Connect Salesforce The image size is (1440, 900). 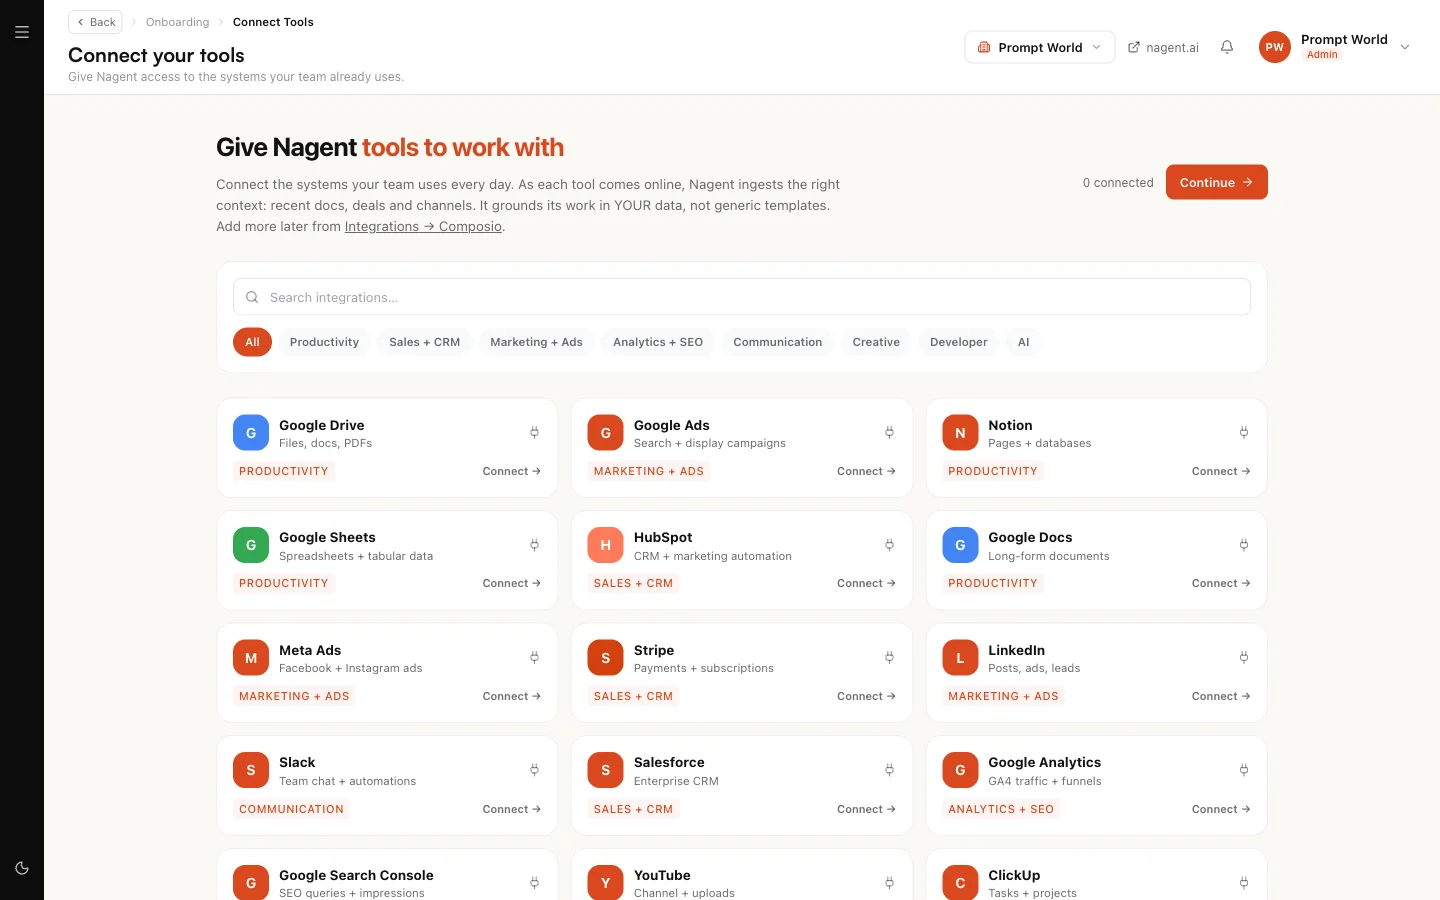click(866, 809)
